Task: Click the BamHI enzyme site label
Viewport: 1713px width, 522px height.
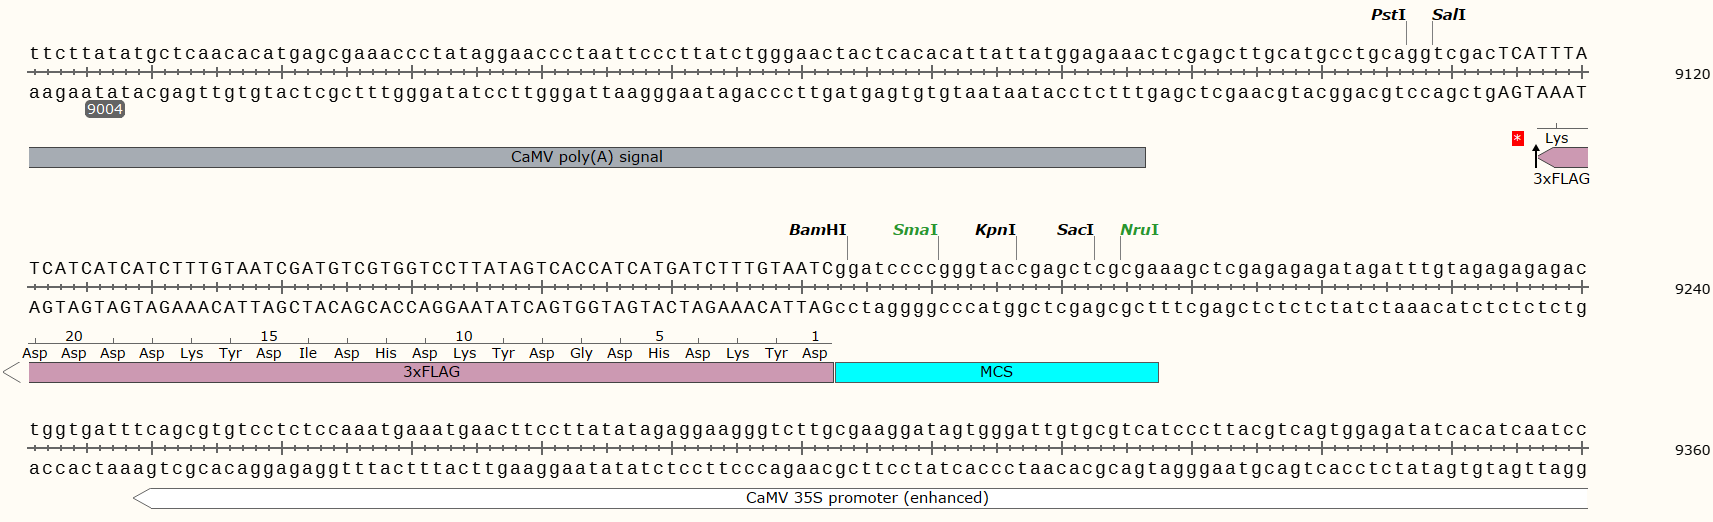Action: (x=817, y=230)
